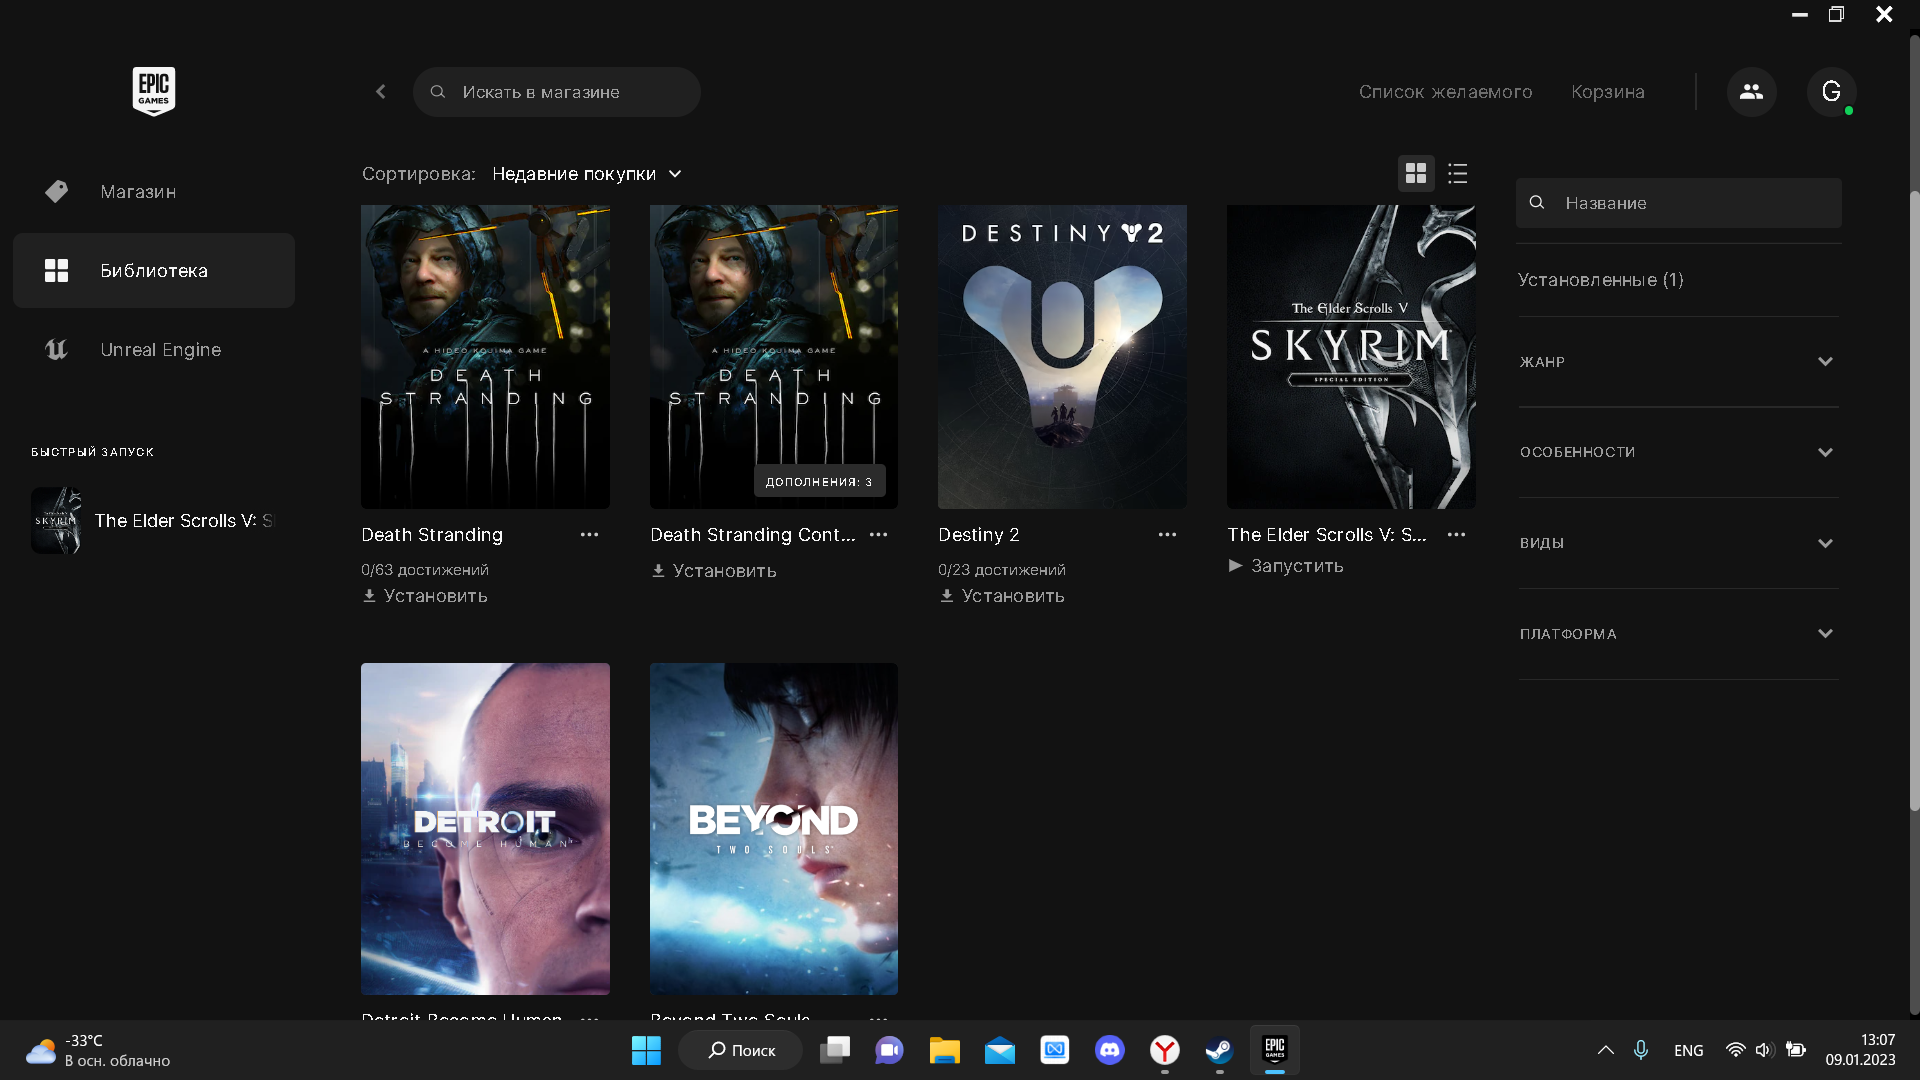This screenshot has height=1080, width=1920.
Task: Launch The Elder Scrolls V Skyrim
Action: 1286,566
